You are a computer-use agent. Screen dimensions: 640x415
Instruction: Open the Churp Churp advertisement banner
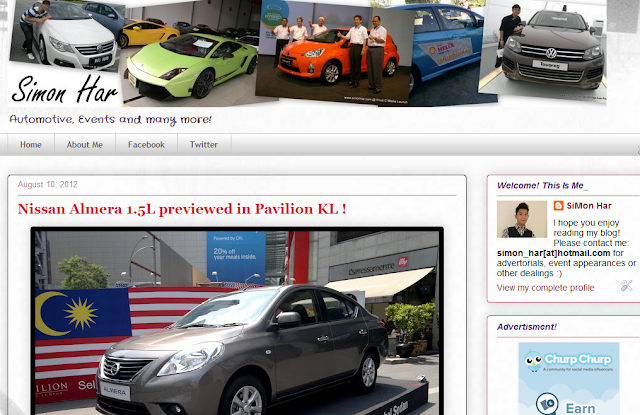569,379
